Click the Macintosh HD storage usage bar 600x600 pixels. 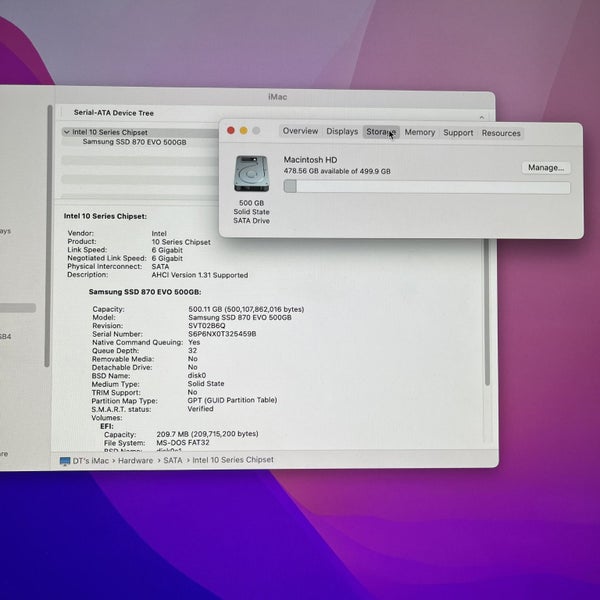(427, 187)
